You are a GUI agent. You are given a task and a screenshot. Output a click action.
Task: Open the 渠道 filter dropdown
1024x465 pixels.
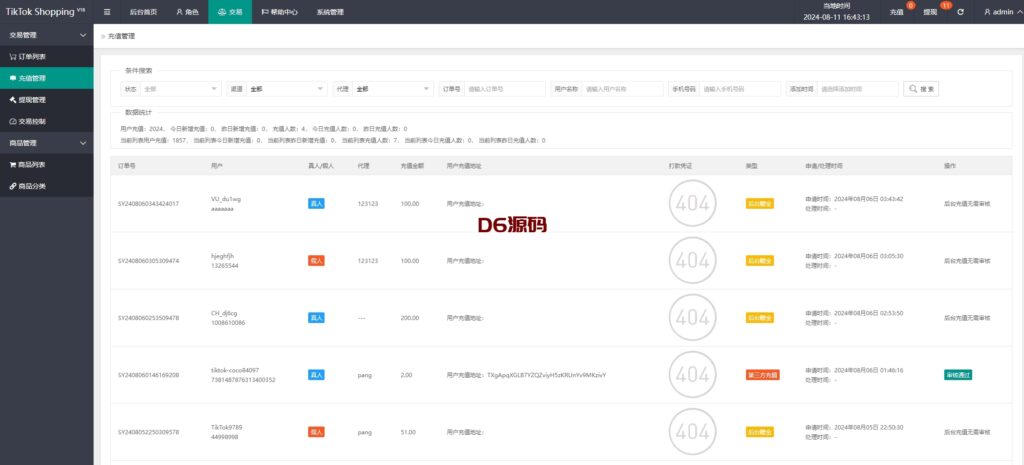(287, 89)
